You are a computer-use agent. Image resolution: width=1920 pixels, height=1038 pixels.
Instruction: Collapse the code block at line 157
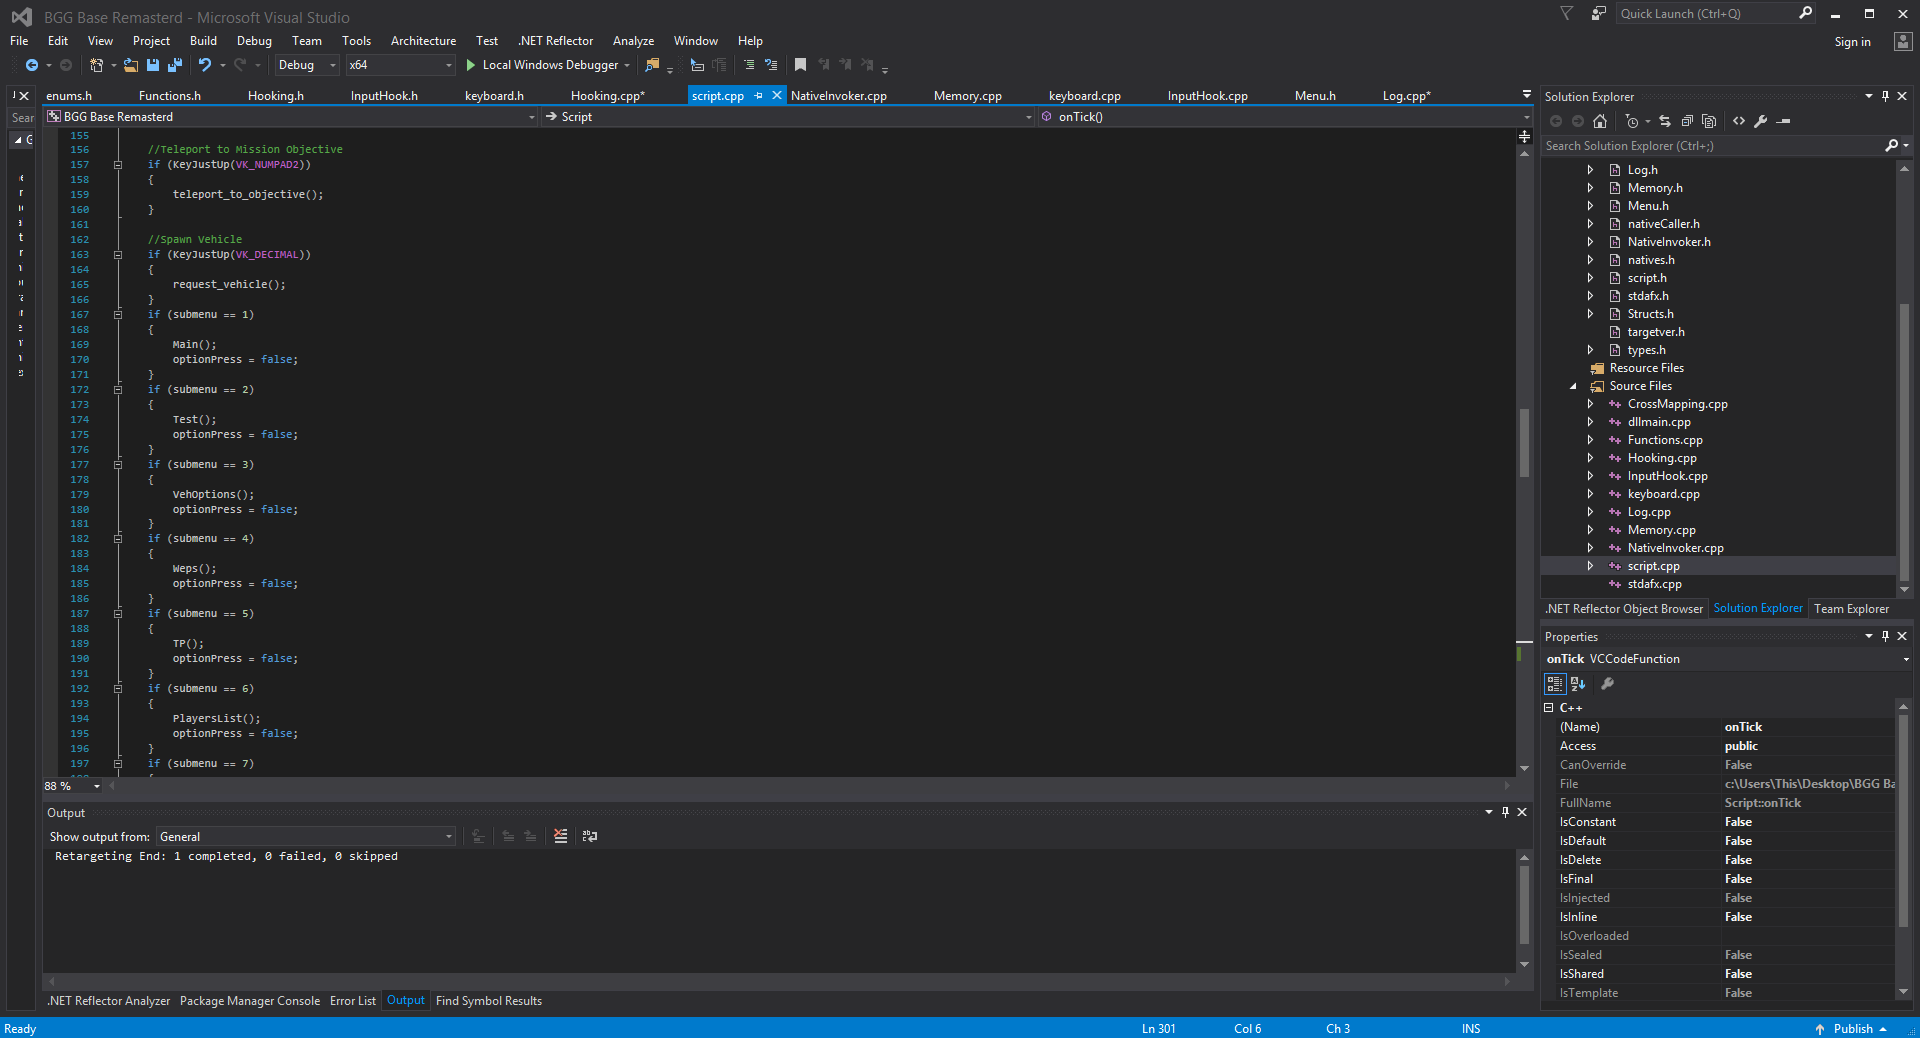pyautogui.click(x=118, y=165)
